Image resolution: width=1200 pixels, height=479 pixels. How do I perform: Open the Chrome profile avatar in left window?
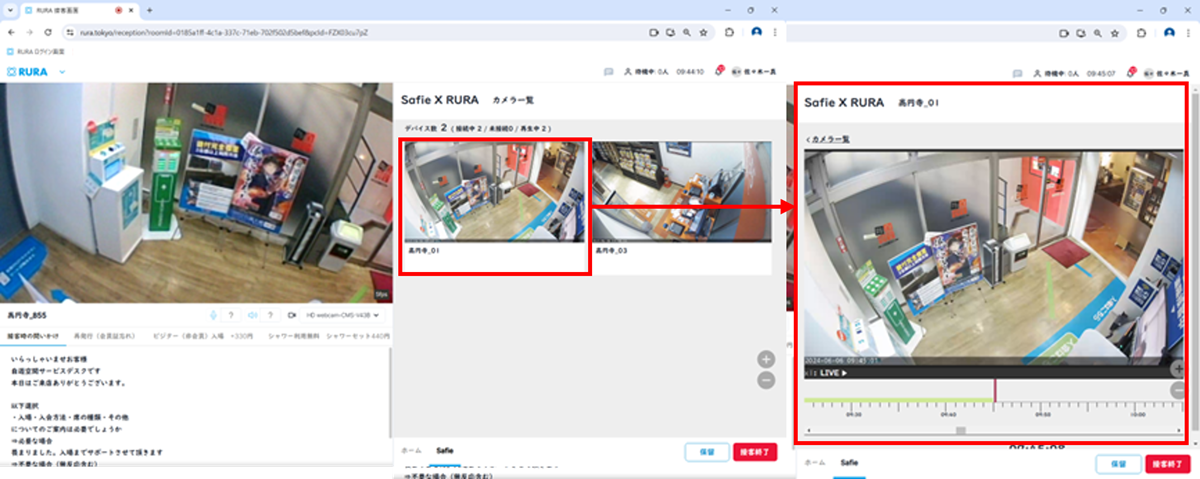[x=756, y=32]
